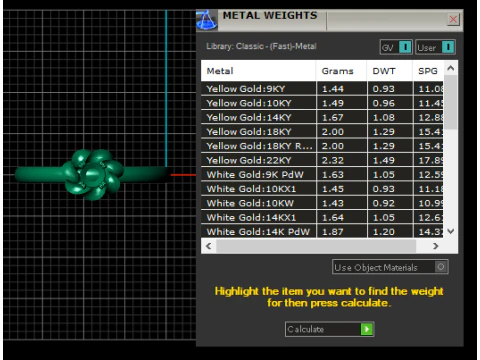The image size is (480, 360).
Task: Select the White Gold:14KX1 row
Action: (322, 218)
